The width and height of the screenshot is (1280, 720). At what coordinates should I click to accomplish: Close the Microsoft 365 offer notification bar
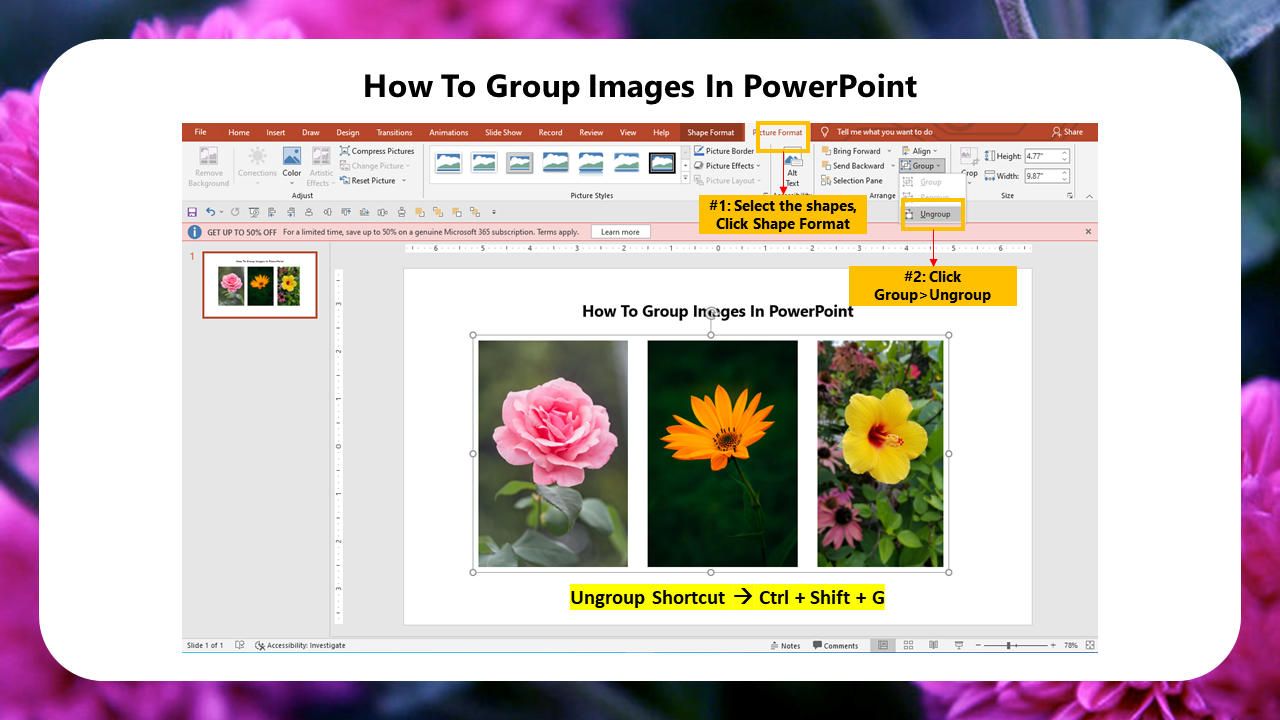click(1089, 232)
